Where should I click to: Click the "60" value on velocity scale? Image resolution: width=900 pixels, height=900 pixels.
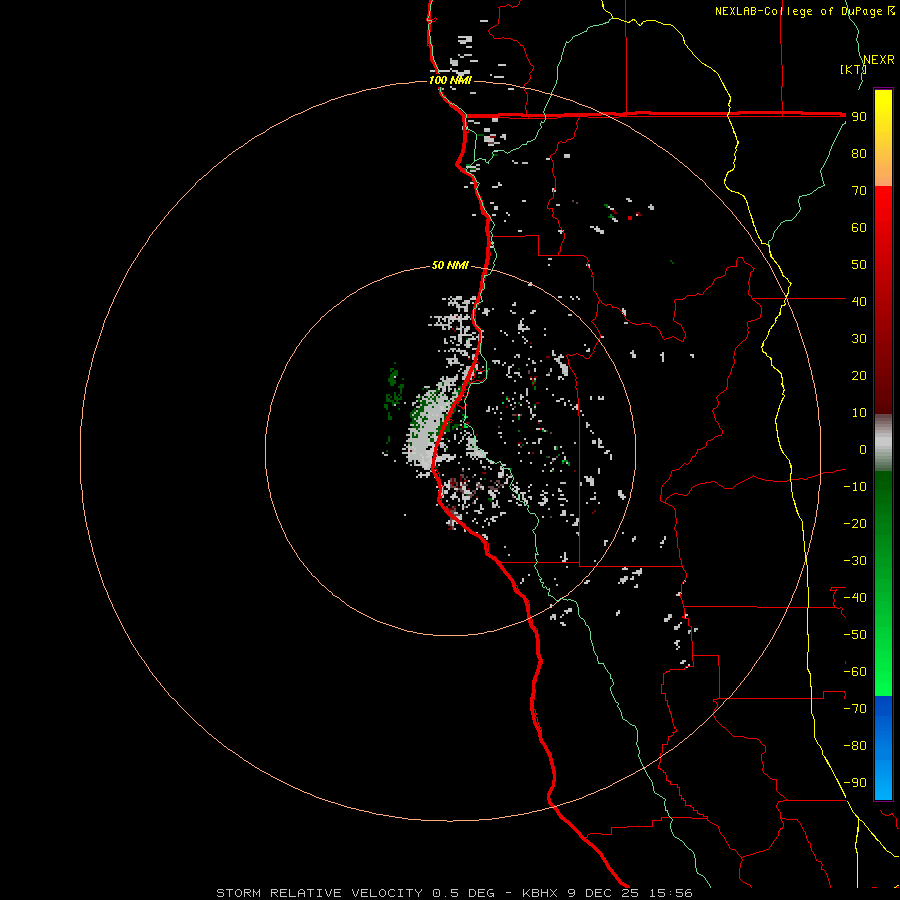(x=859, y=228)
